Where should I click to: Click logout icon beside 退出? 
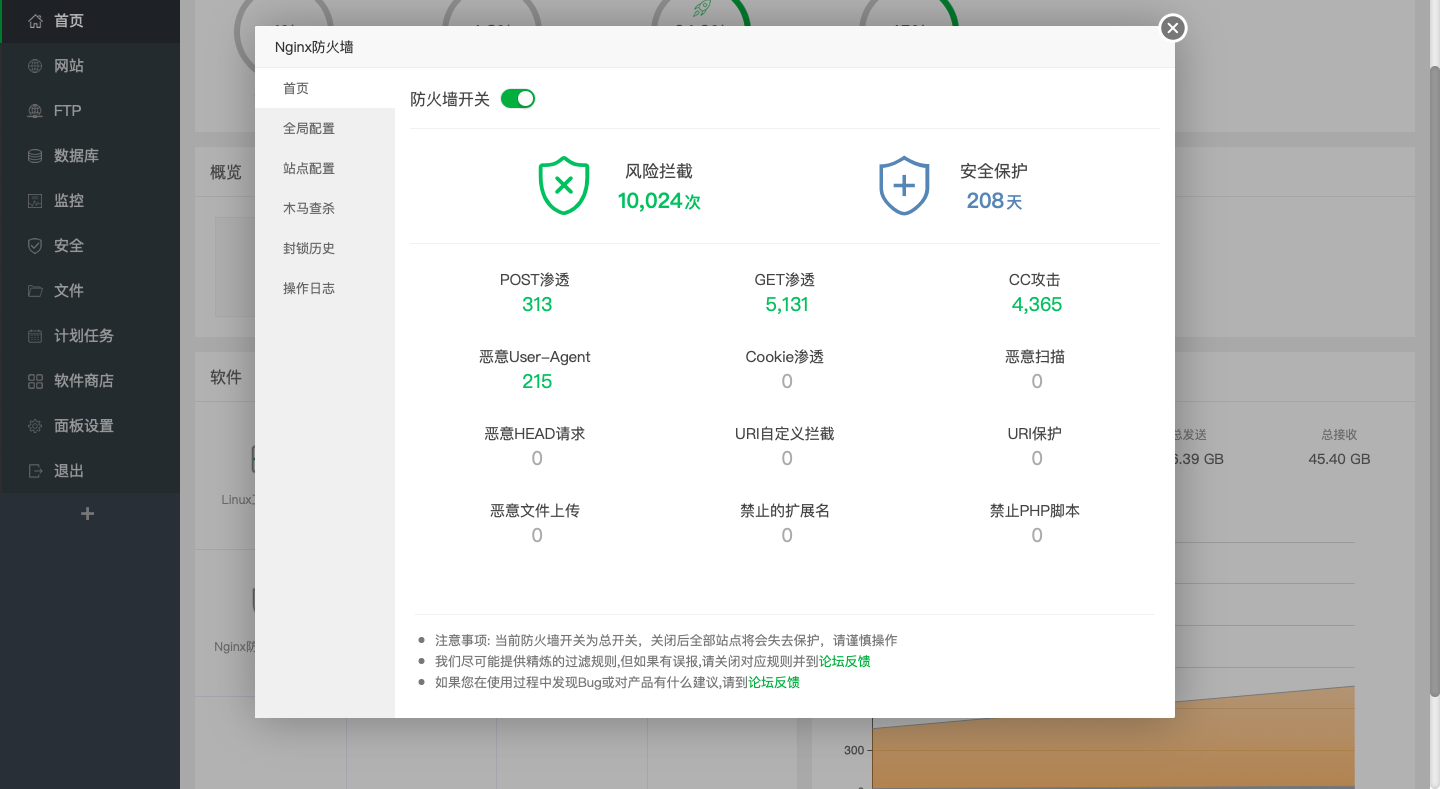tap(35, 471)
